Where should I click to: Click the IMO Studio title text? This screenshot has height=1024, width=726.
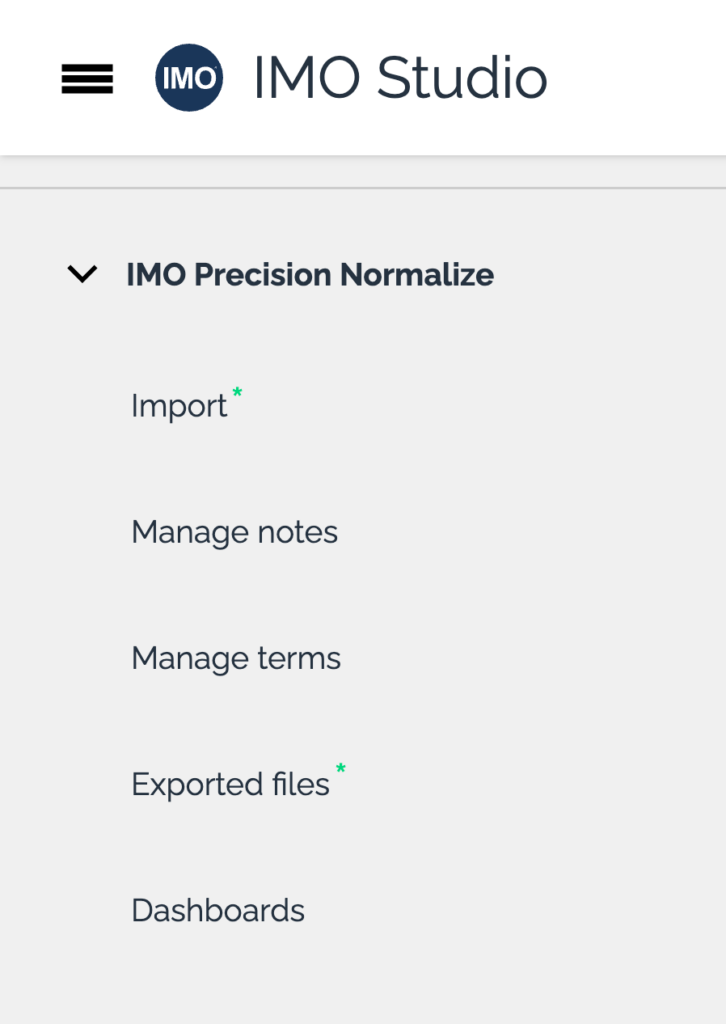(400, 78)
